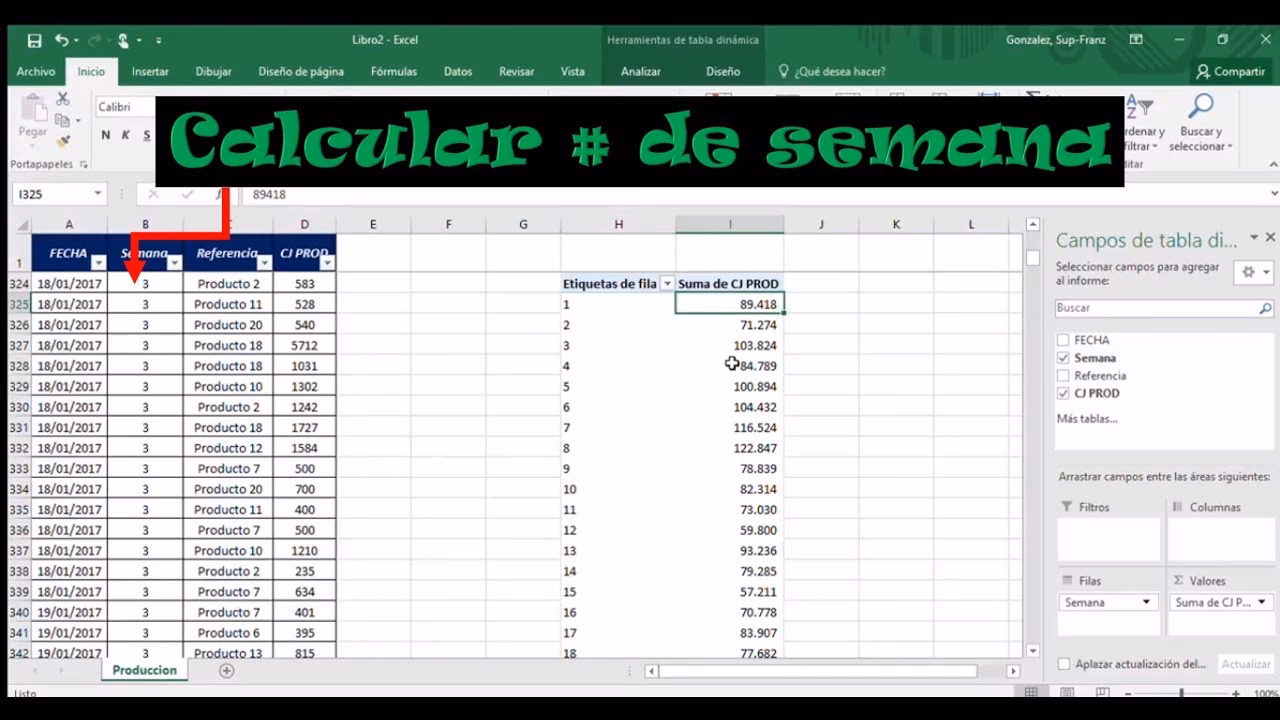Screen dimensions: 1280x720
Task: Click the Actualizar button
Action: [1246, 663]
